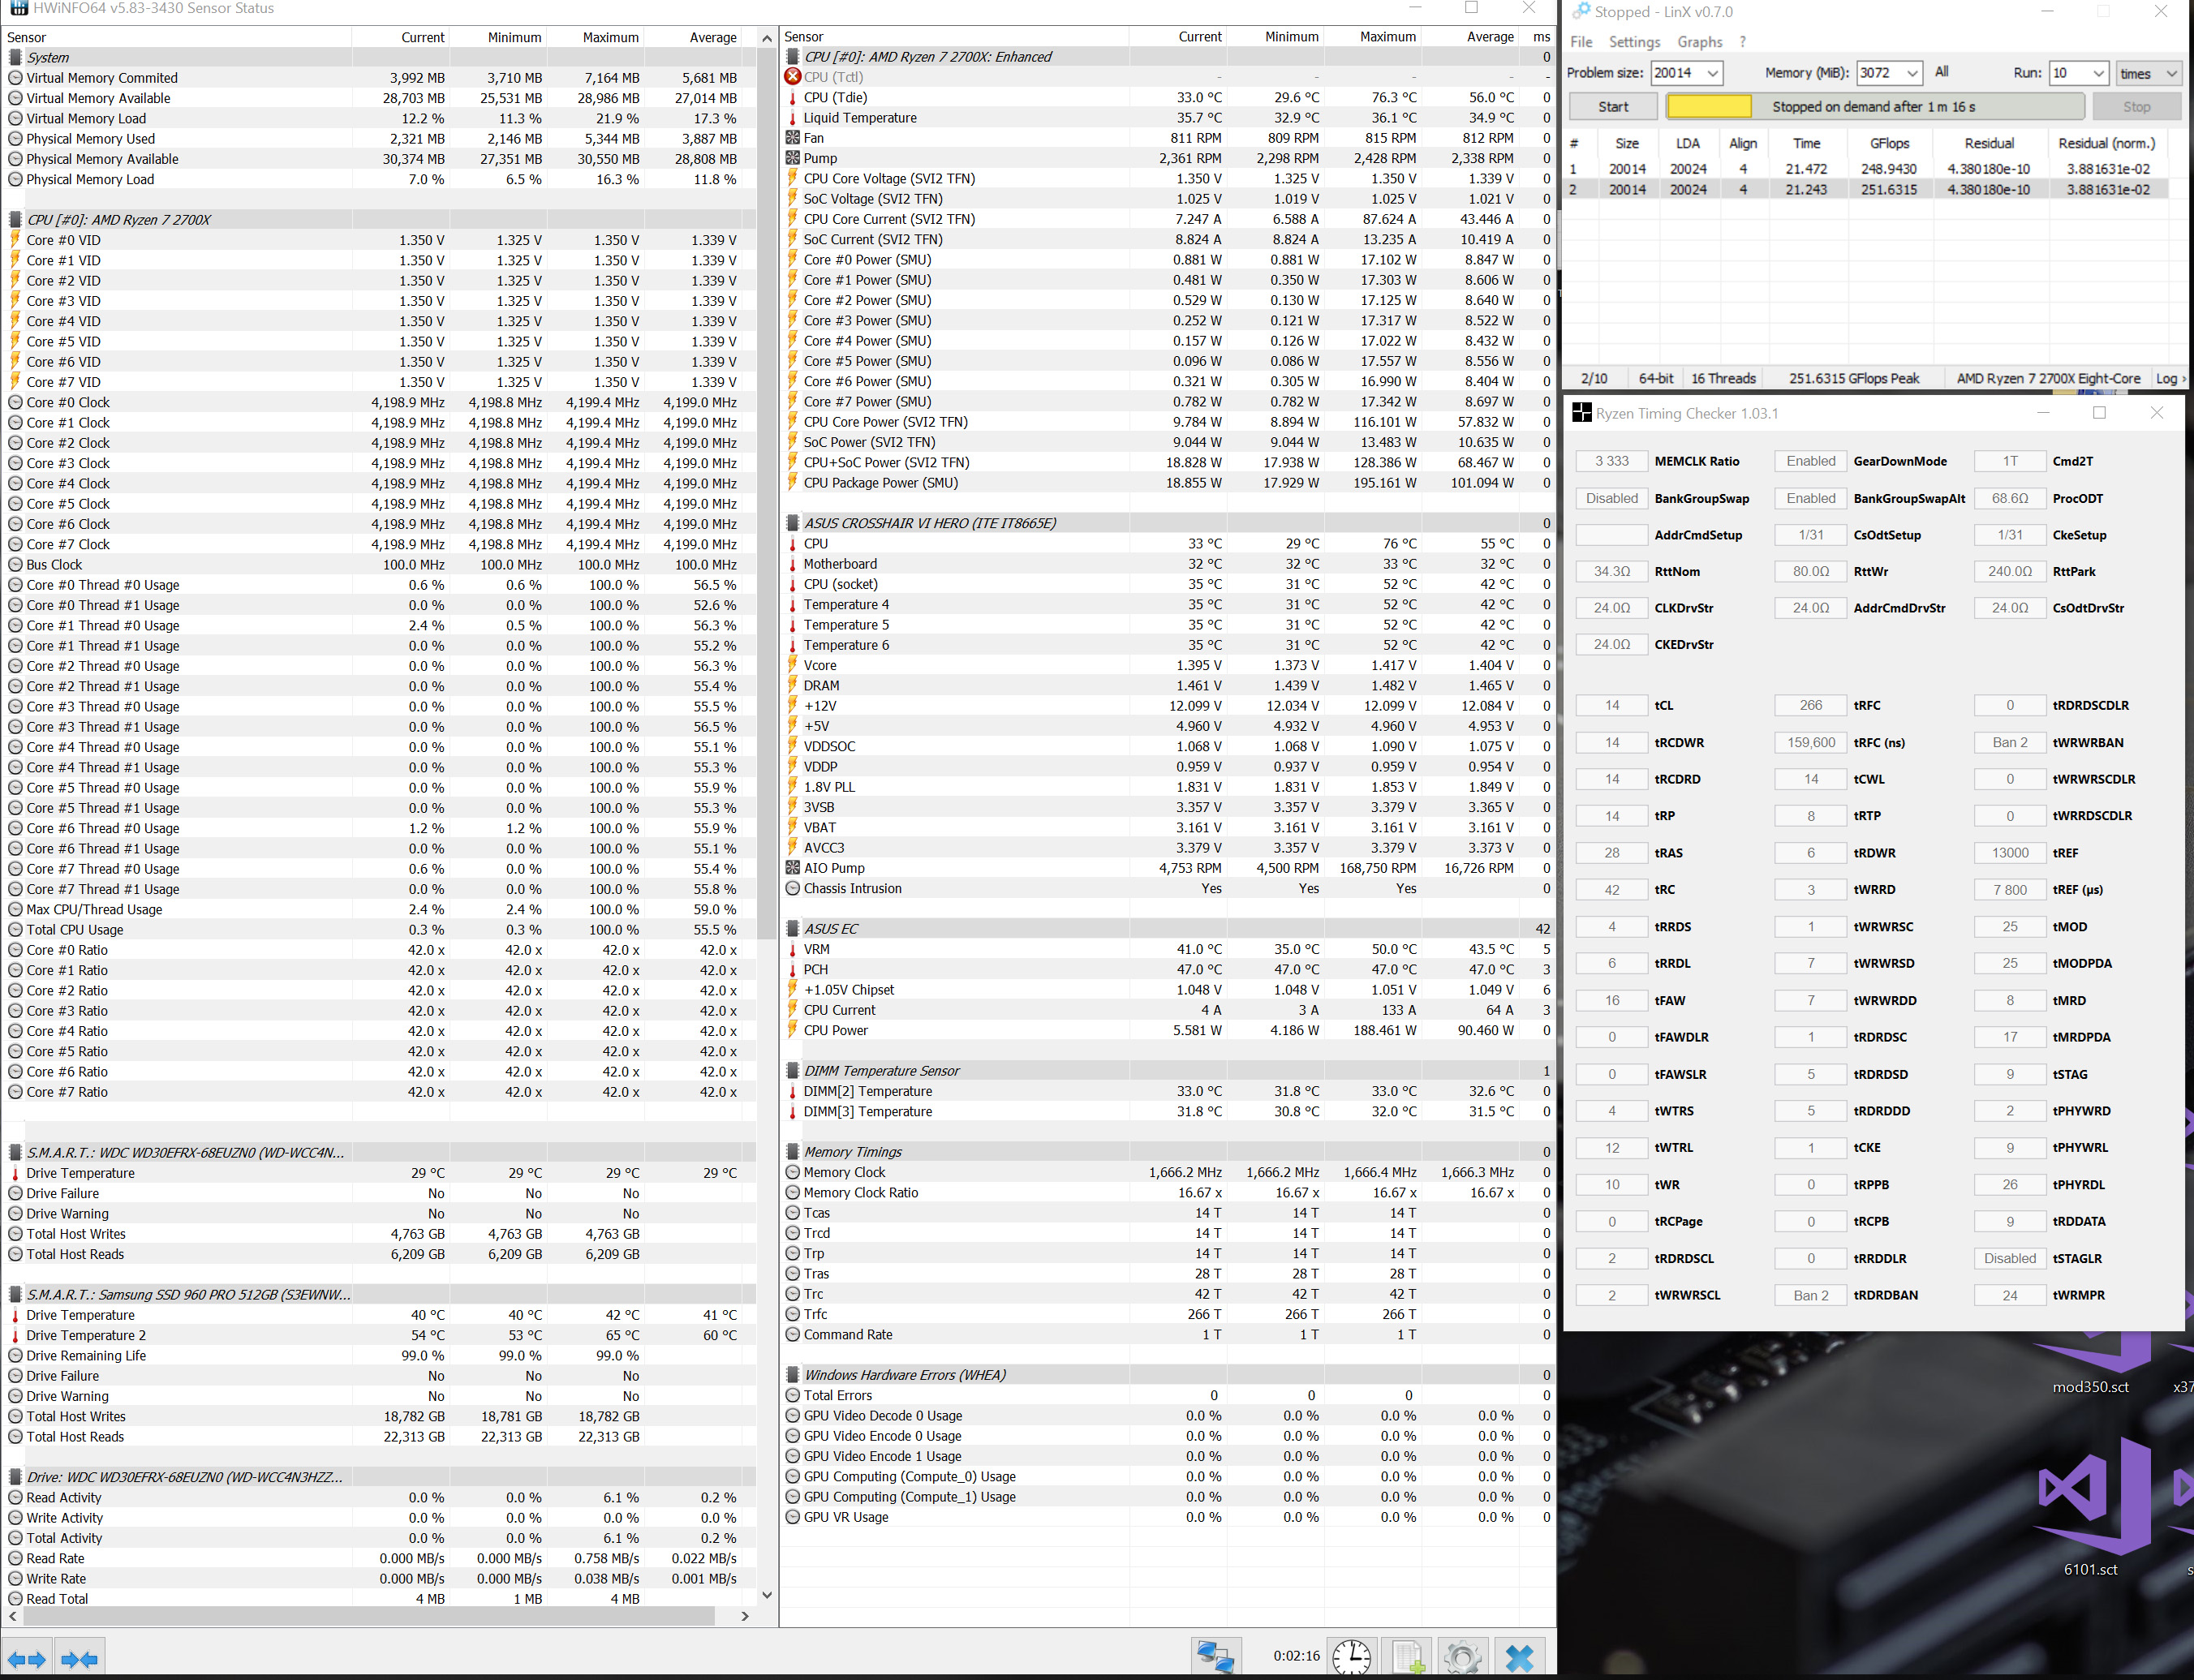Click the clock reset timer icon
Viewport: 2194px width, 1680px height.
[1351, 1656]
